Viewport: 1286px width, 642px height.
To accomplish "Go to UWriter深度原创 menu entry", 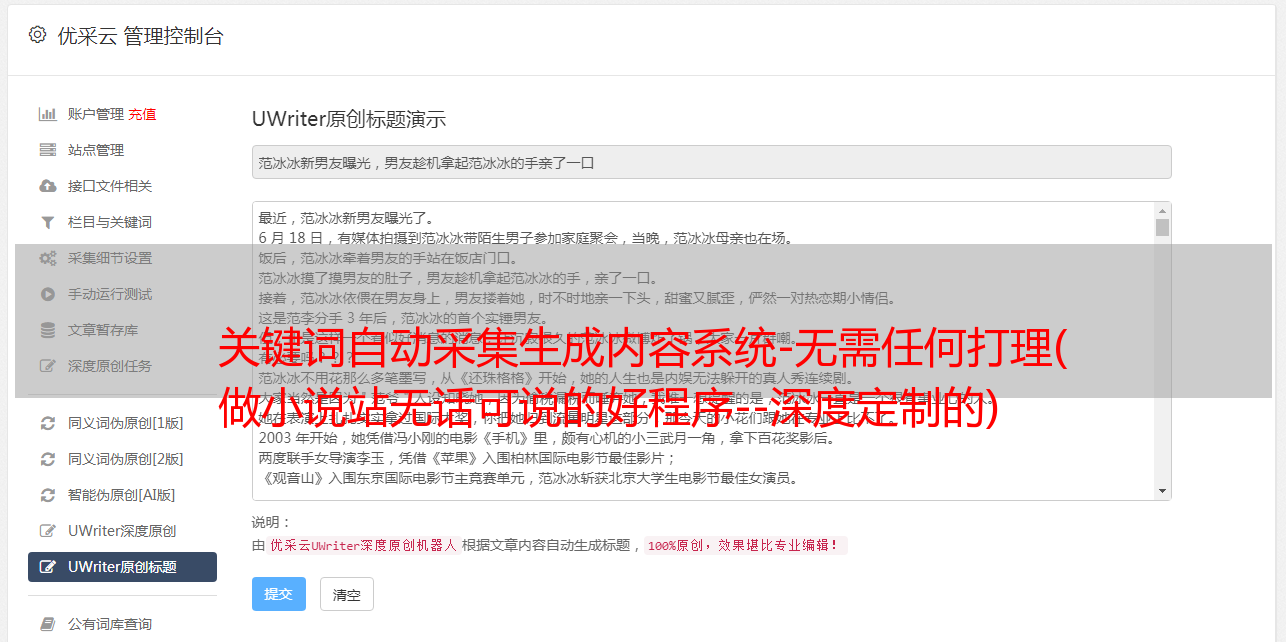I will (122, 531).
